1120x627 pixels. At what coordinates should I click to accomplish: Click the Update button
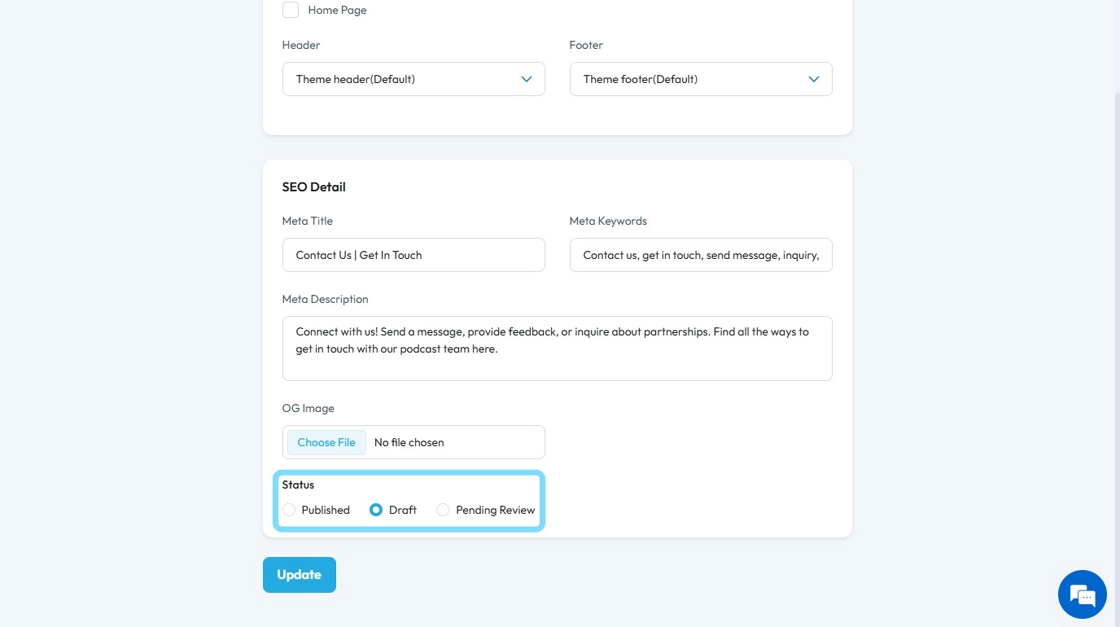[299, 575]
